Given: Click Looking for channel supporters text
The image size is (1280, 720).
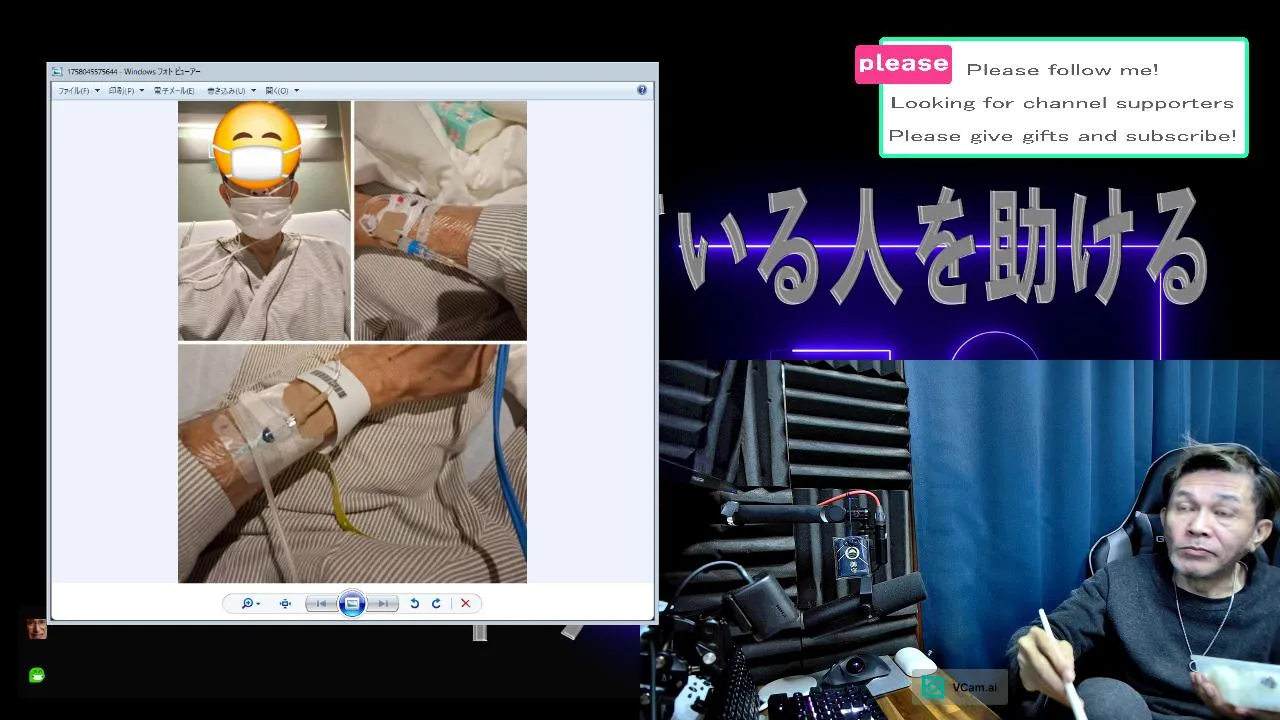Looking at the screenshot, I should pos(1062,103).
